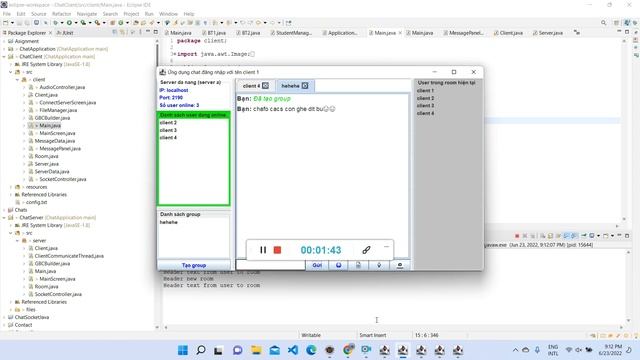Viewport: 640px width, 360px height.
Task: Click the link icon on the recorder bar
Action: tap(366, 250)
